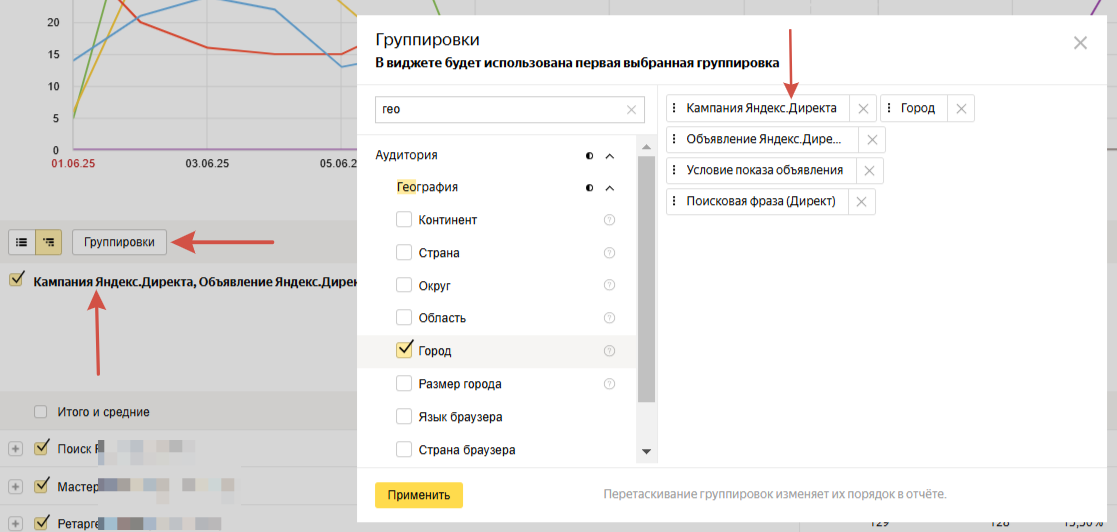This screenshot has width=1117, height=532.
Task: Collapse the Аудитория section chevron
Action: pyautogui.click(x=609, y=155)
